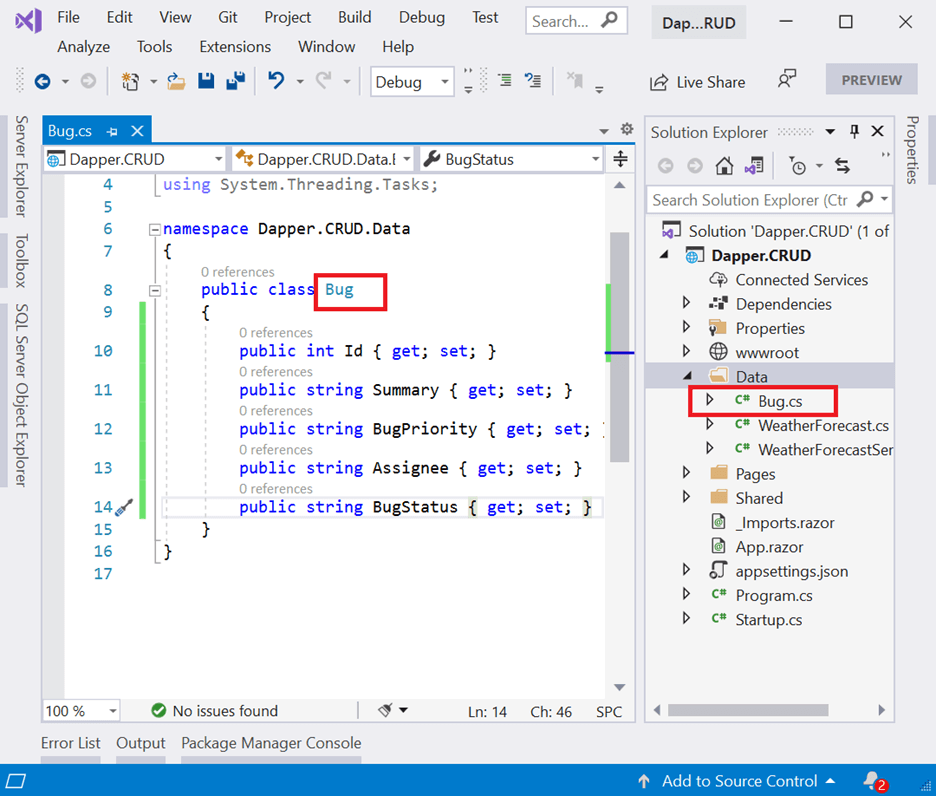
Task: Click the Live Share button
Action: pos(698,82)
